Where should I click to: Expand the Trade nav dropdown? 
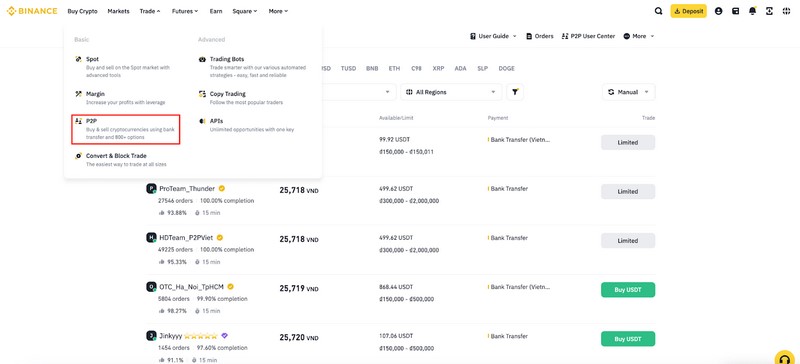tap(150, 11)
